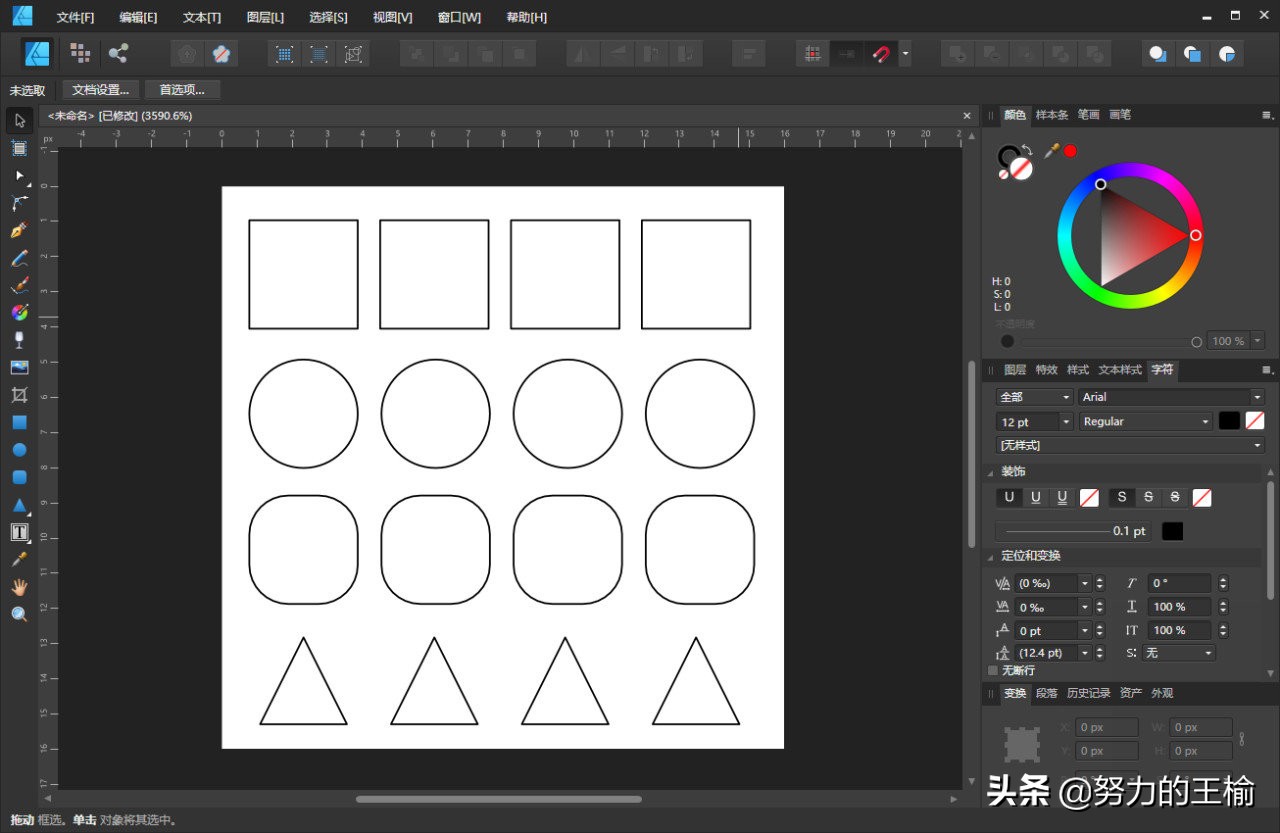Screen dimensions: 1280x833
Task: Collapse the 定位和变换 section
Action: coord(991,555)
